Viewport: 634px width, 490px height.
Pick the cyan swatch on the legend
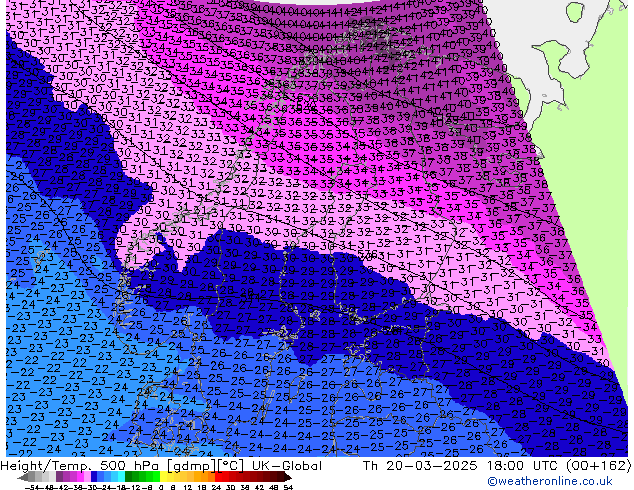tap(121, 478)
